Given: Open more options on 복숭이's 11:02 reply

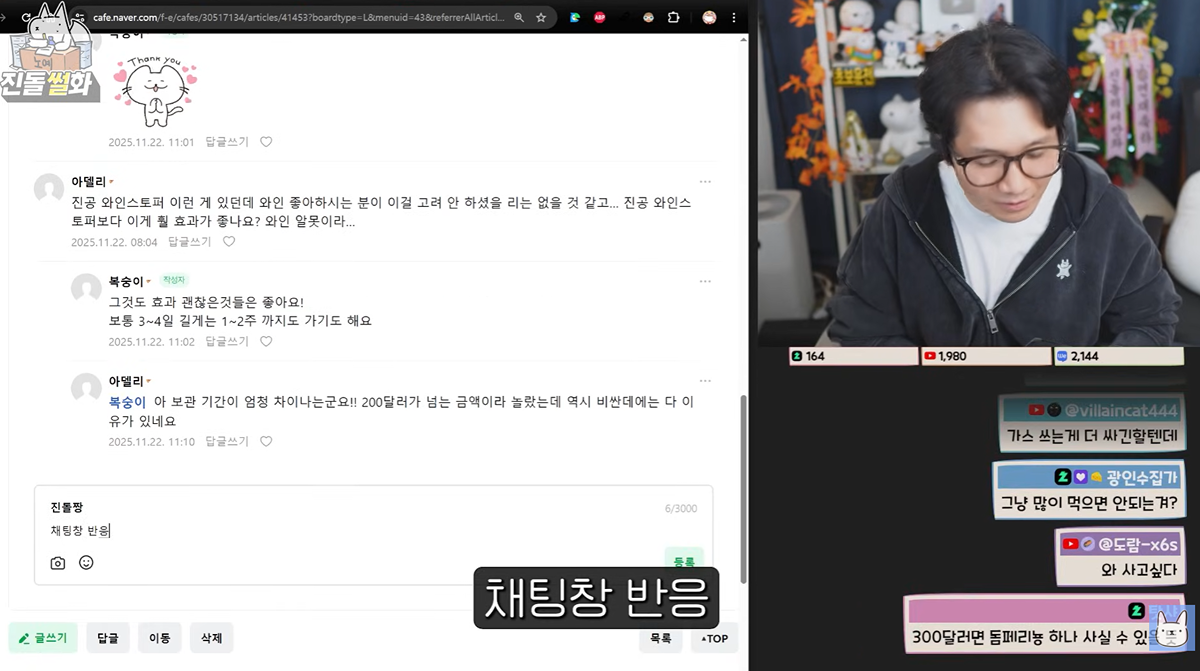Looking at the screenshot, I should click(x=705, y=281).
